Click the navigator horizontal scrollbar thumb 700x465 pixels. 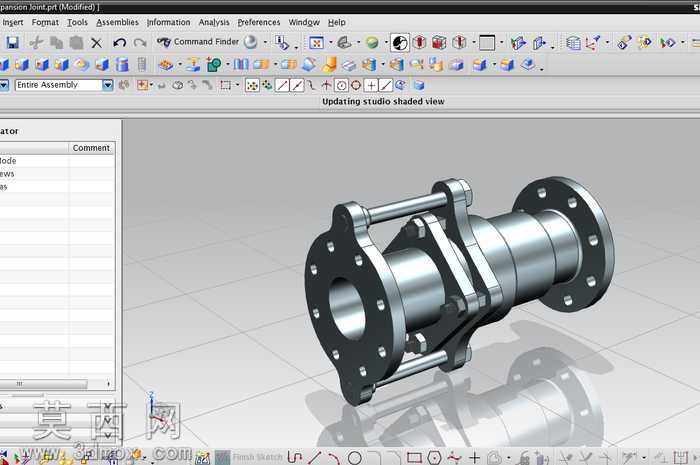tap(43, 384)
